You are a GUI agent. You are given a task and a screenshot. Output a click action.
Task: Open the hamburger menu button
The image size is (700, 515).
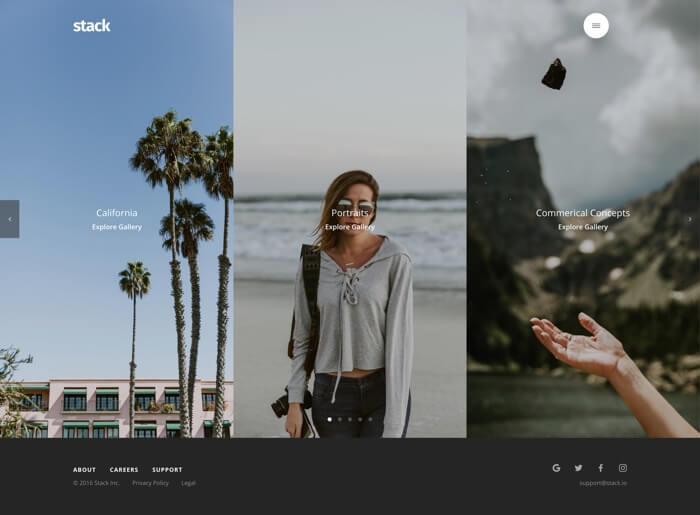pyautogui.click(x=596, y=26)
